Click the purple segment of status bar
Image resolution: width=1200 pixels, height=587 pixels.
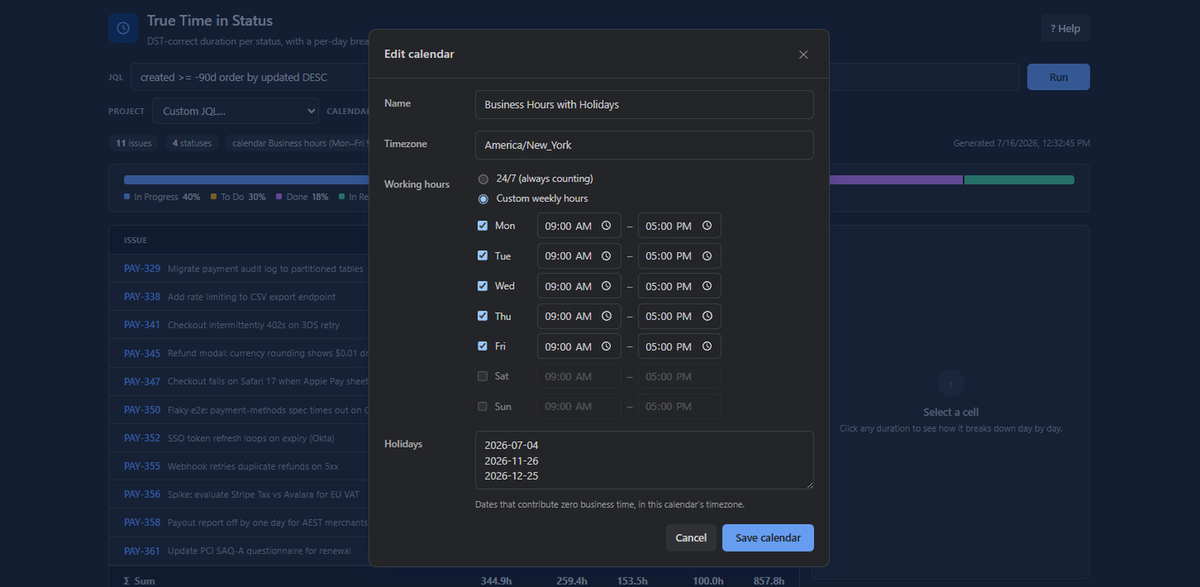point(895,180)
